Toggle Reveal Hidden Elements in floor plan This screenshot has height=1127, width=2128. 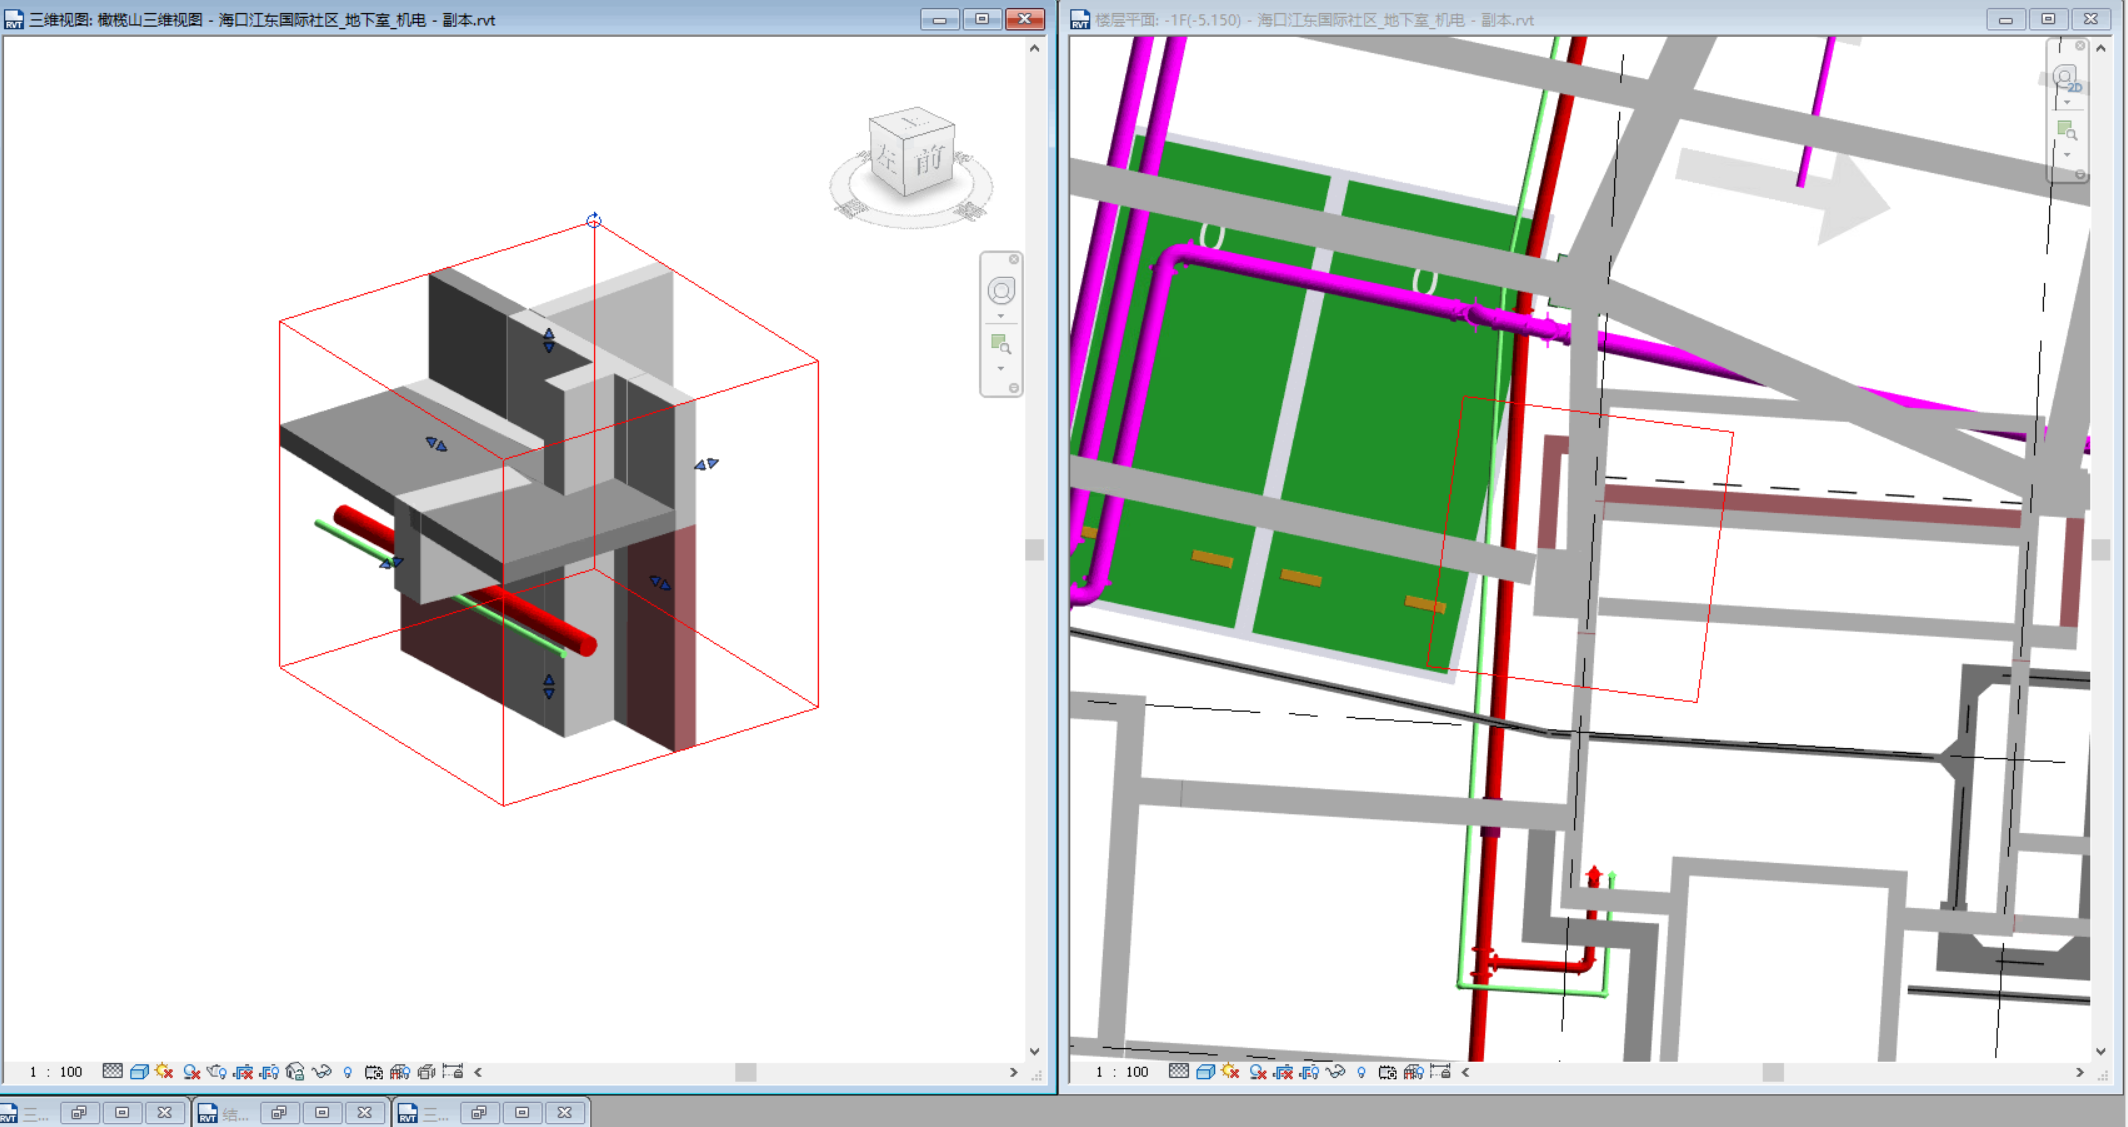click(1361, 1072)
